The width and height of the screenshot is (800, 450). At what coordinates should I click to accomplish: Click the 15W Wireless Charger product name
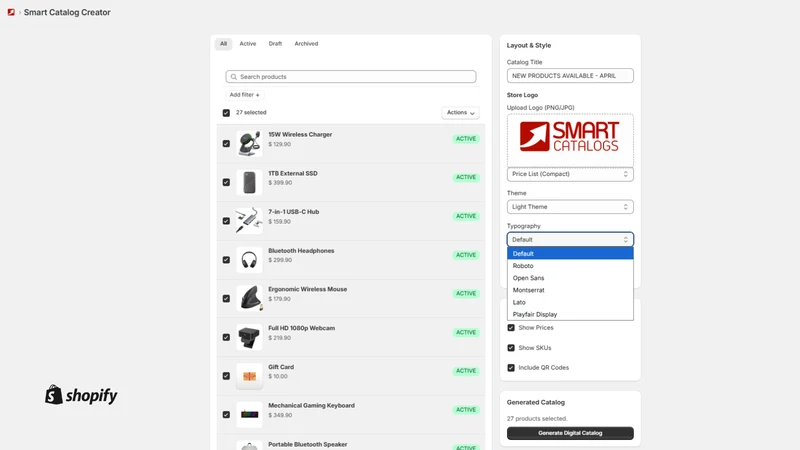click(300, 135)
